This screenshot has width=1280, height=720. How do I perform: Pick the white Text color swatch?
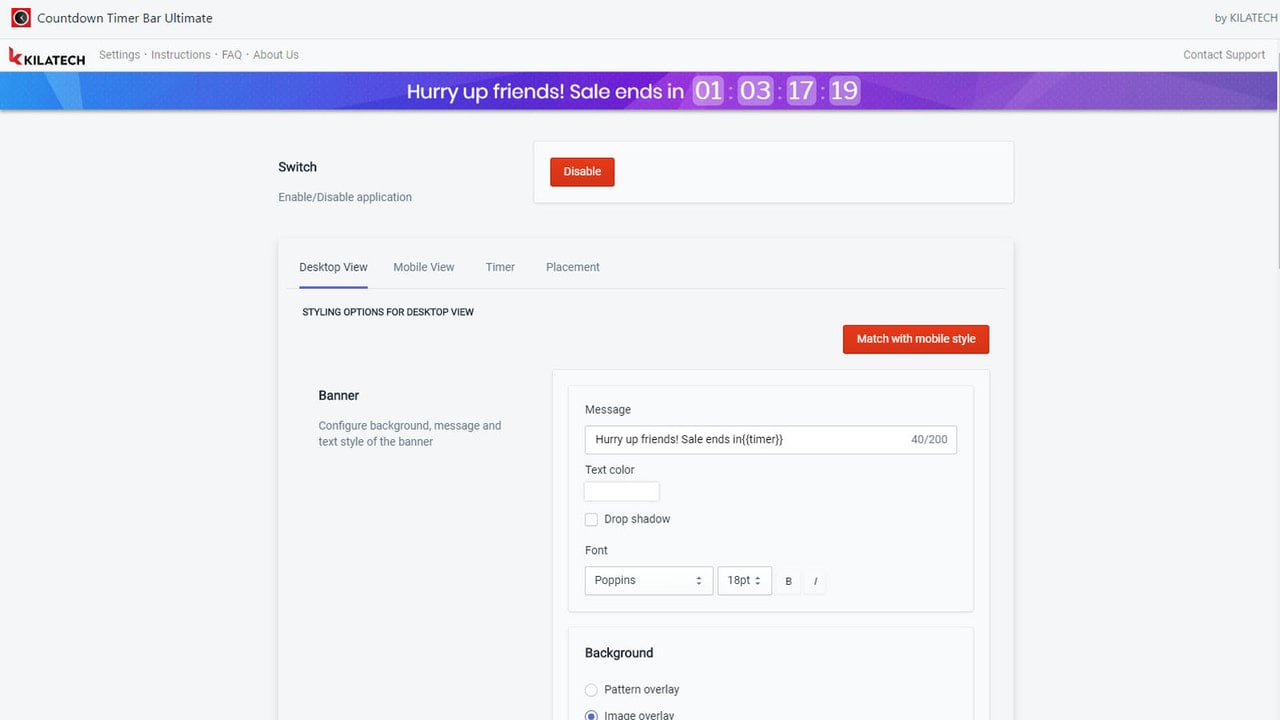click(x=622, y=491)
